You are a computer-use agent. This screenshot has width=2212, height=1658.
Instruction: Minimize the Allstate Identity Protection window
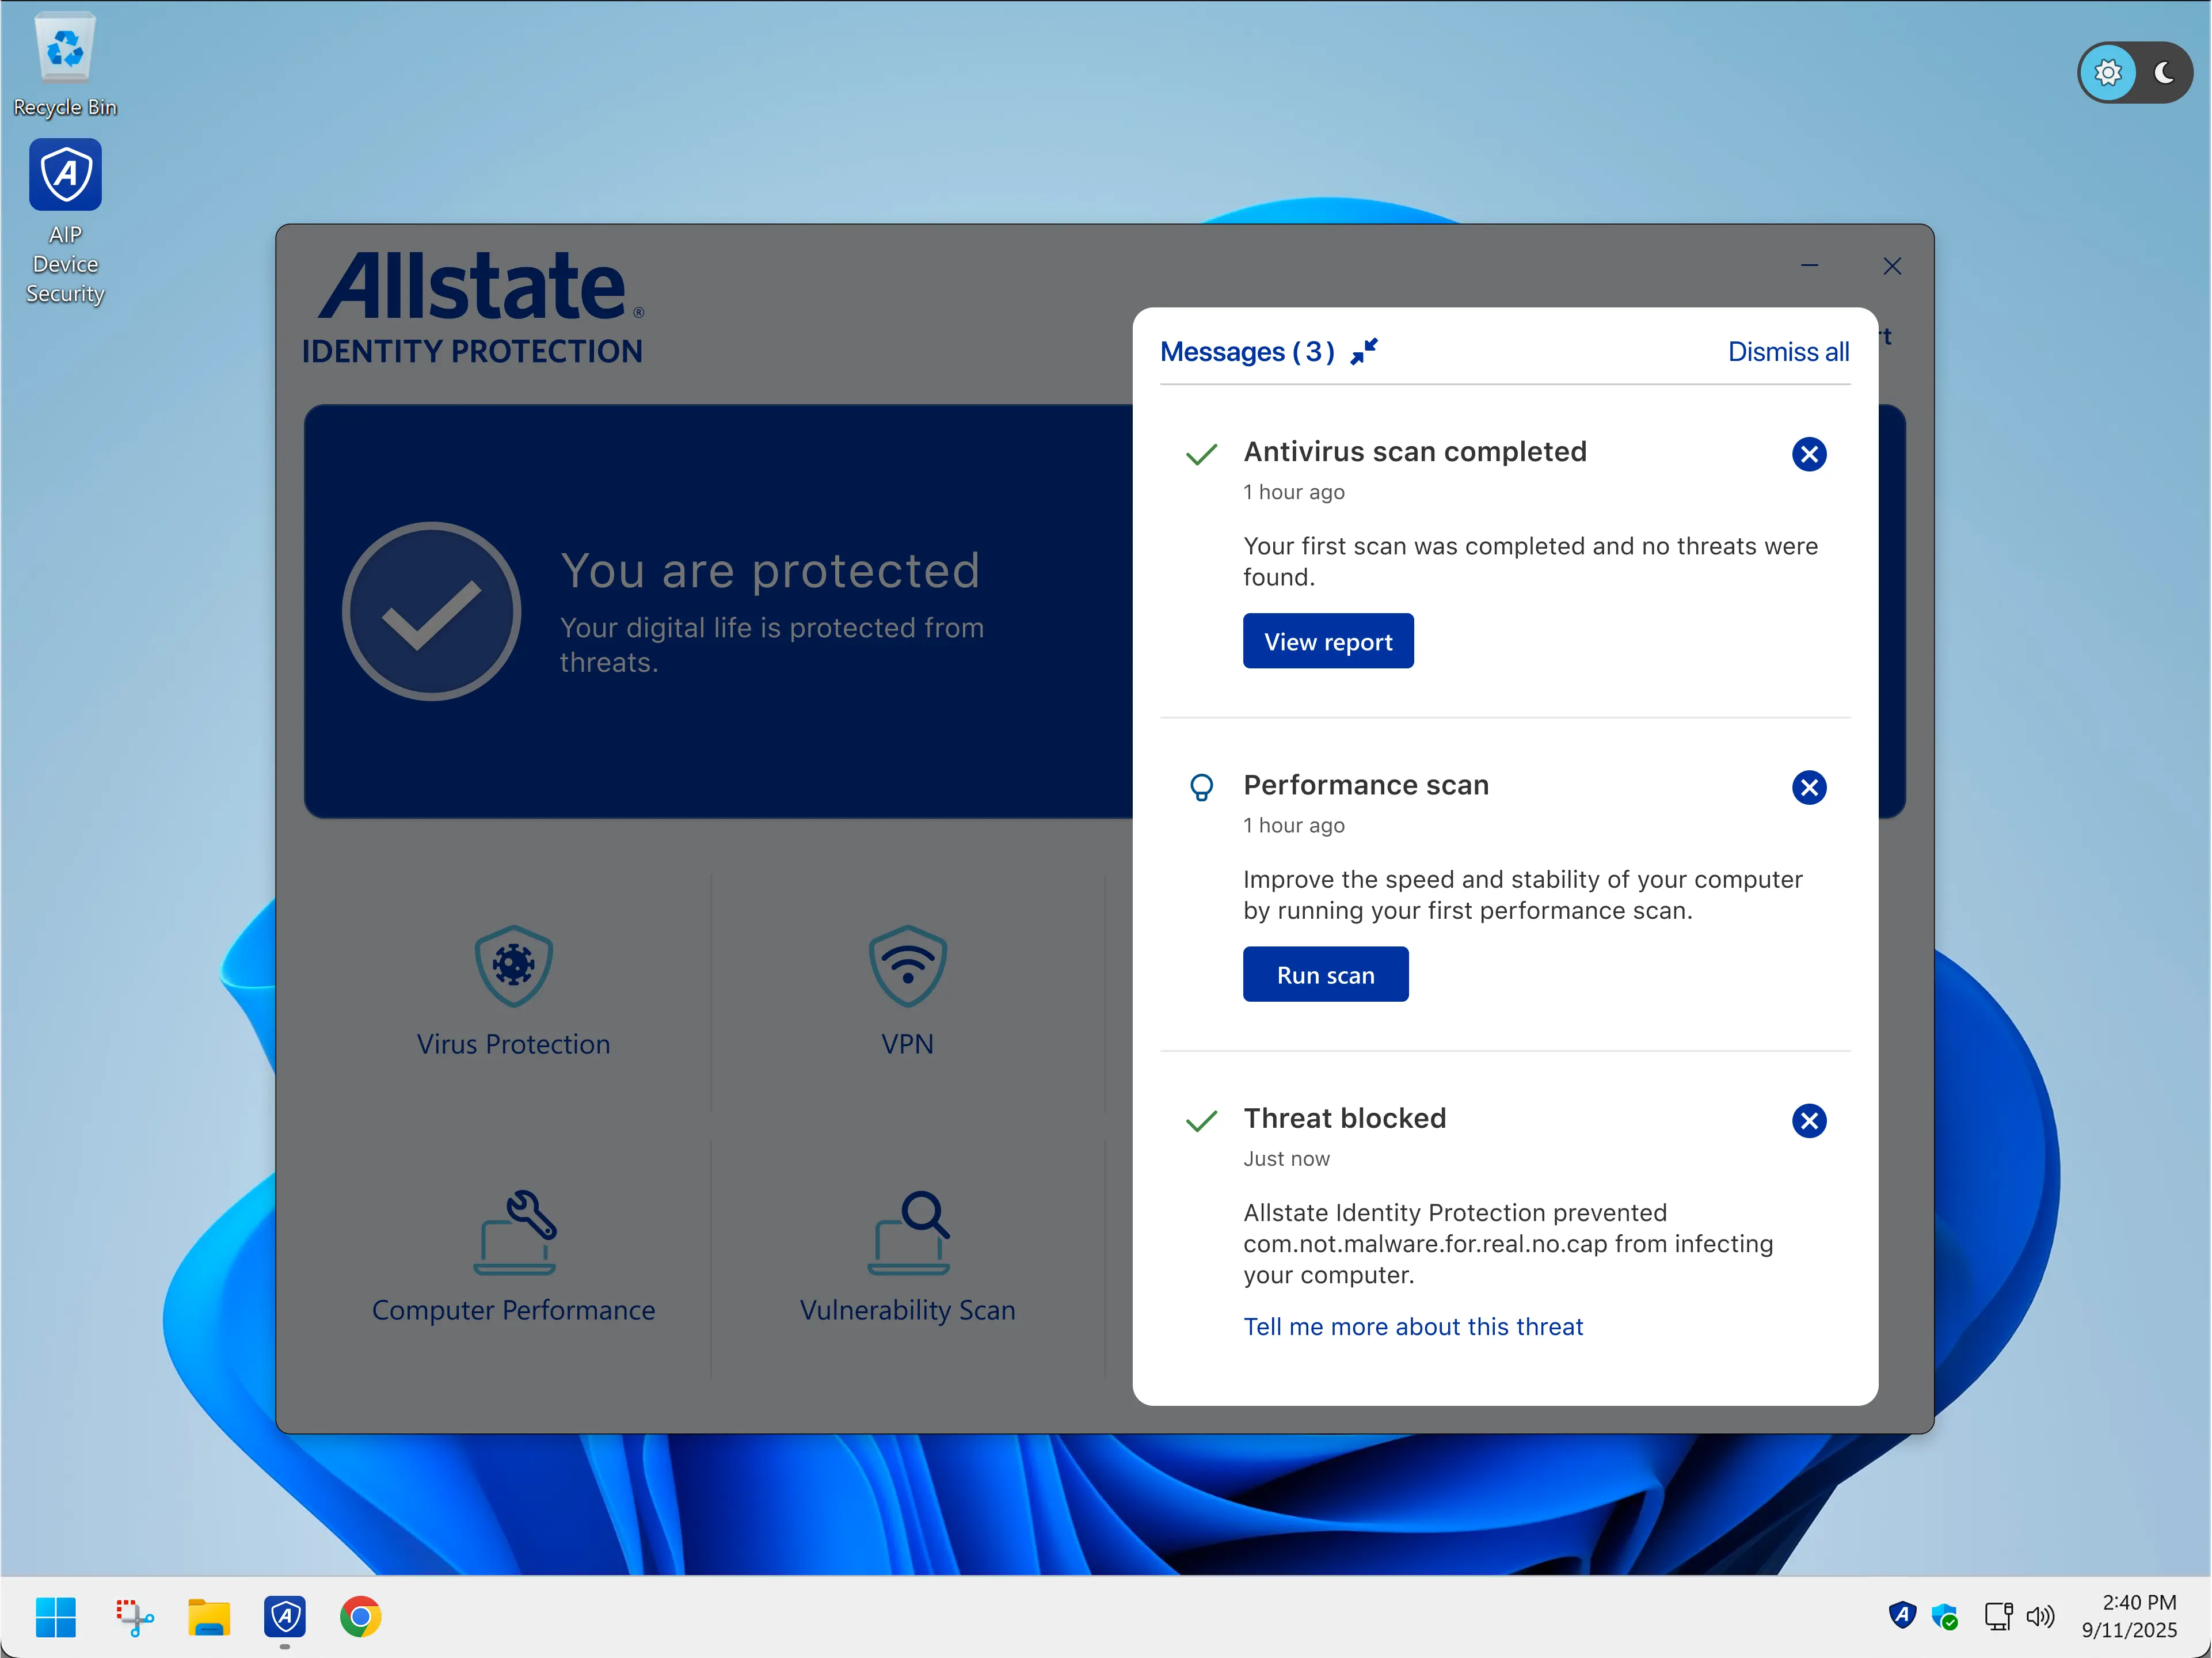pyautogui.click(x=1809, y=266)
